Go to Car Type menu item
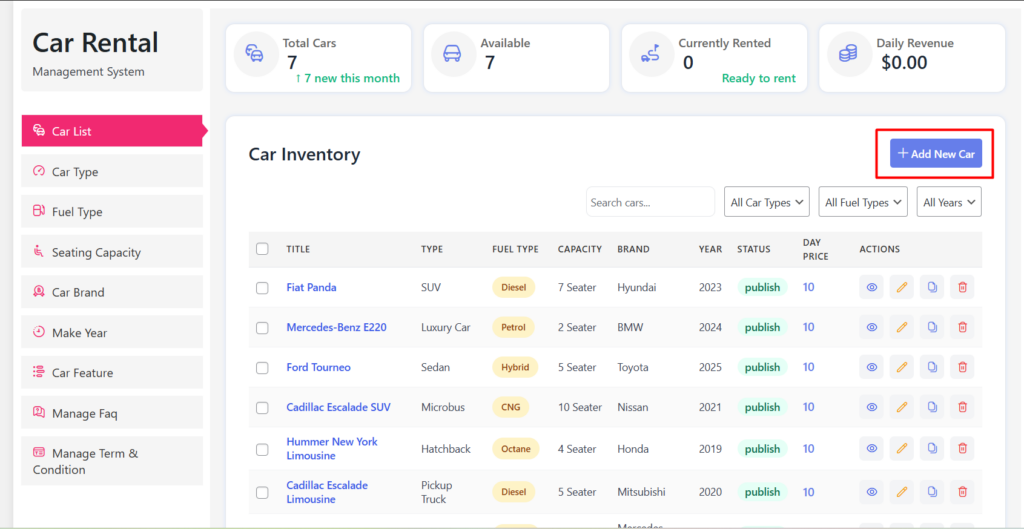 coord(112,171)
